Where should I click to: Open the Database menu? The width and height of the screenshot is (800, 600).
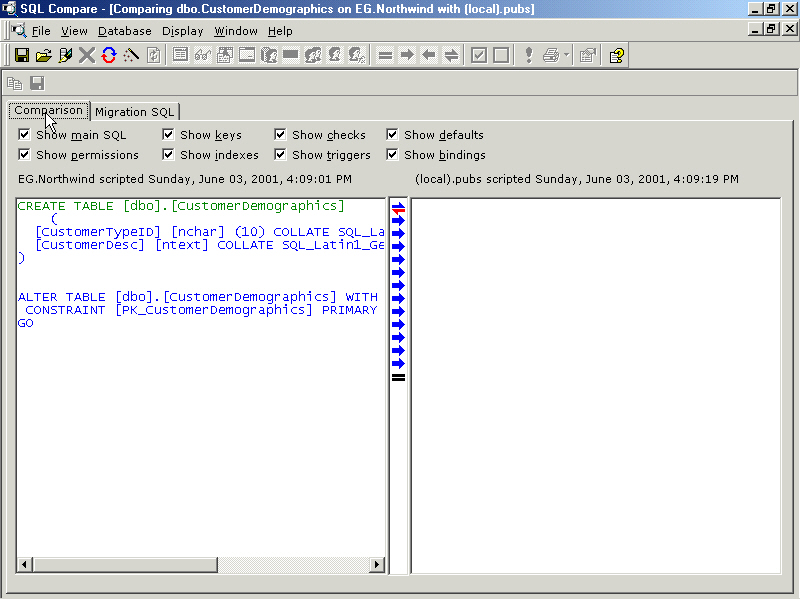(124, 31)
